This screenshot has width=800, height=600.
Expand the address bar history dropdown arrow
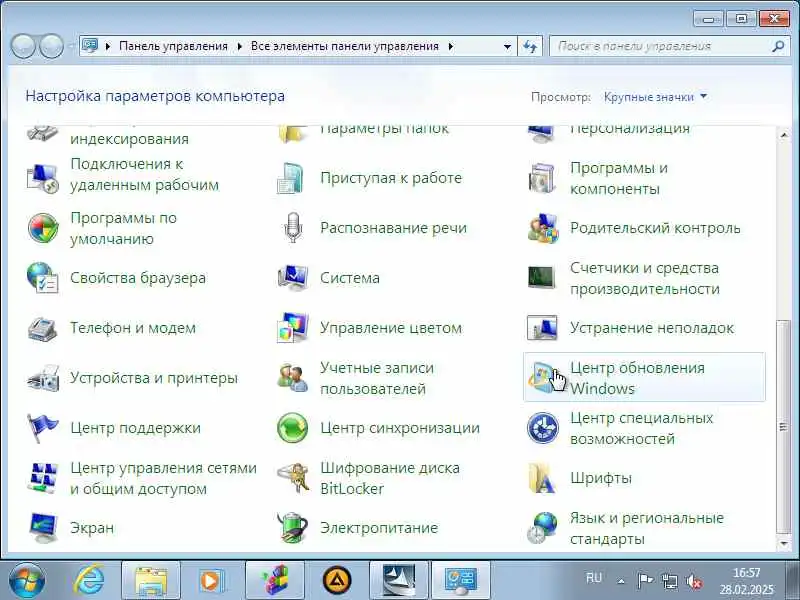point(507,46)
